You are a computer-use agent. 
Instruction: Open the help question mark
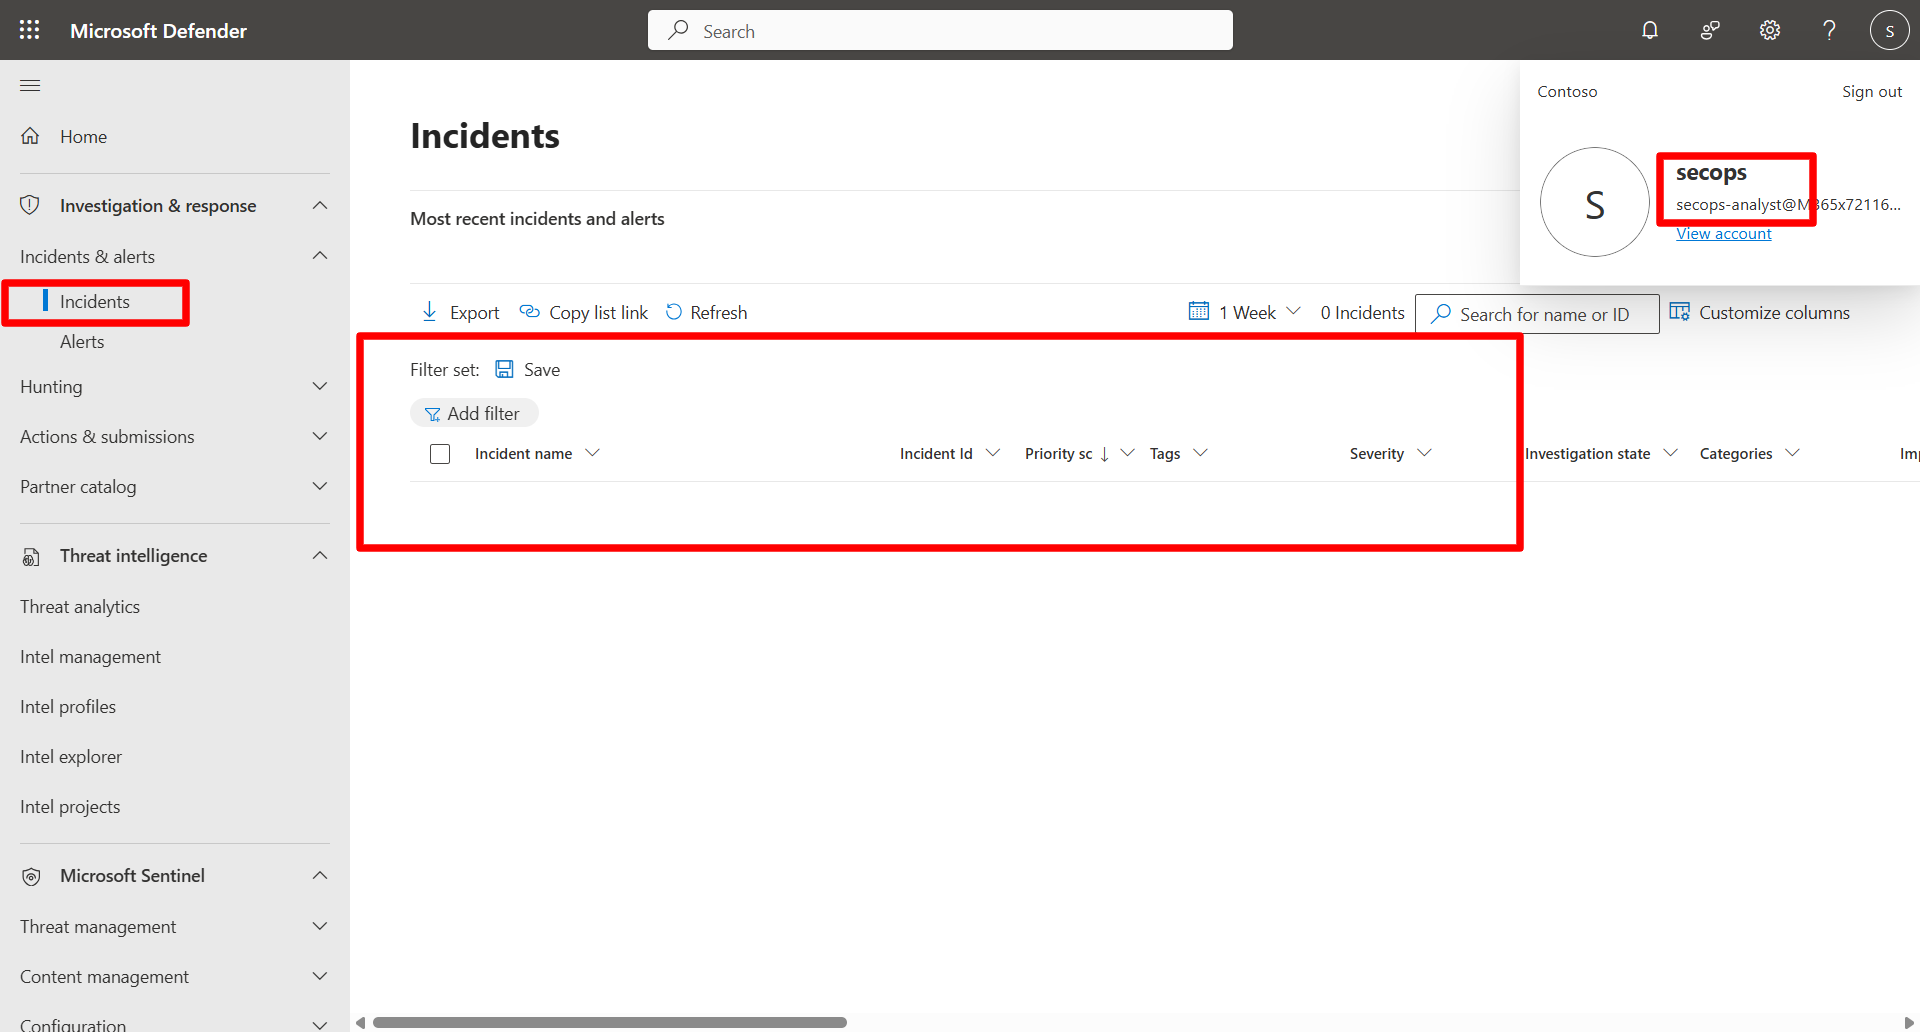pyautogui.click(x=1829, y=30)
